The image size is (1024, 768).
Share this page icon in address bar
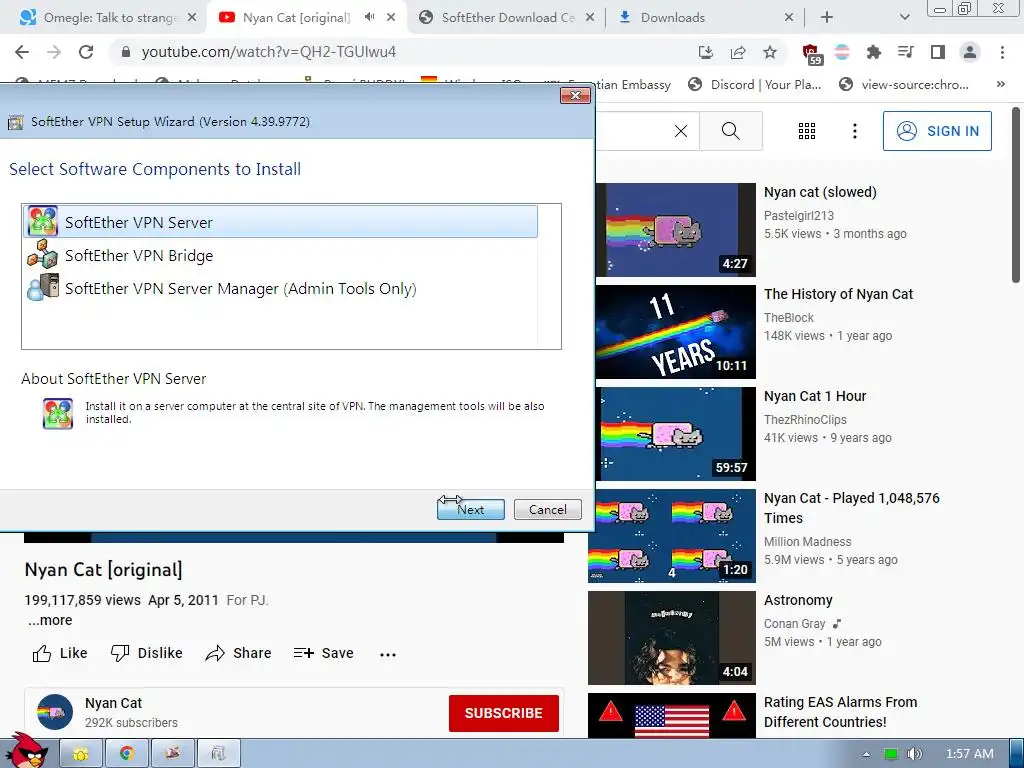(738, 52)
